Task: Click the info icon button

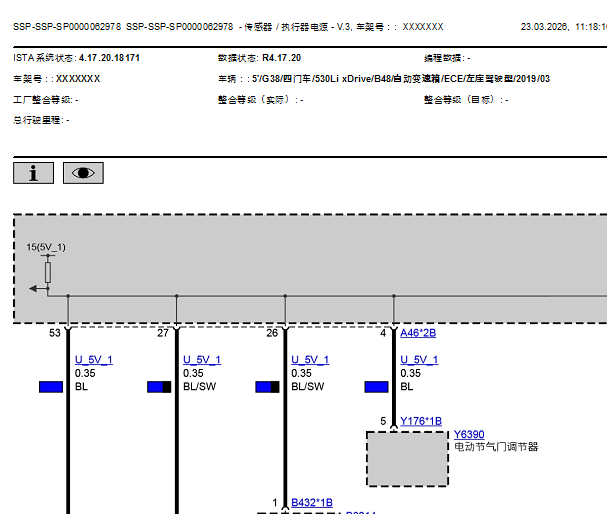Action: point(33,173)
